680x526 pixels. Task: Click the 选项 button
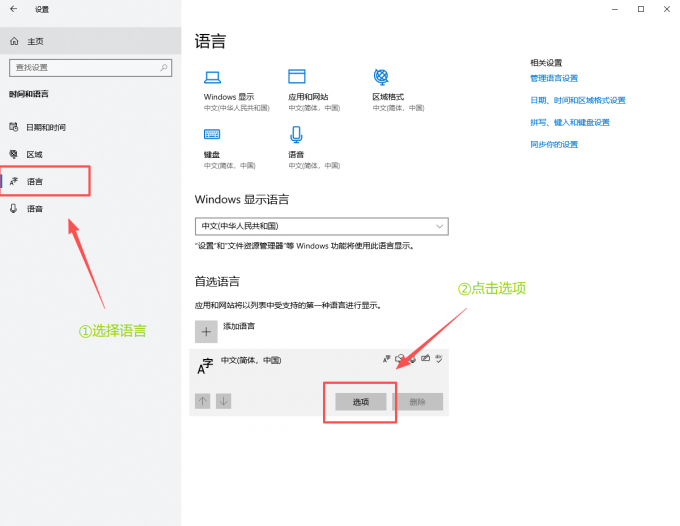pos(360,402)
